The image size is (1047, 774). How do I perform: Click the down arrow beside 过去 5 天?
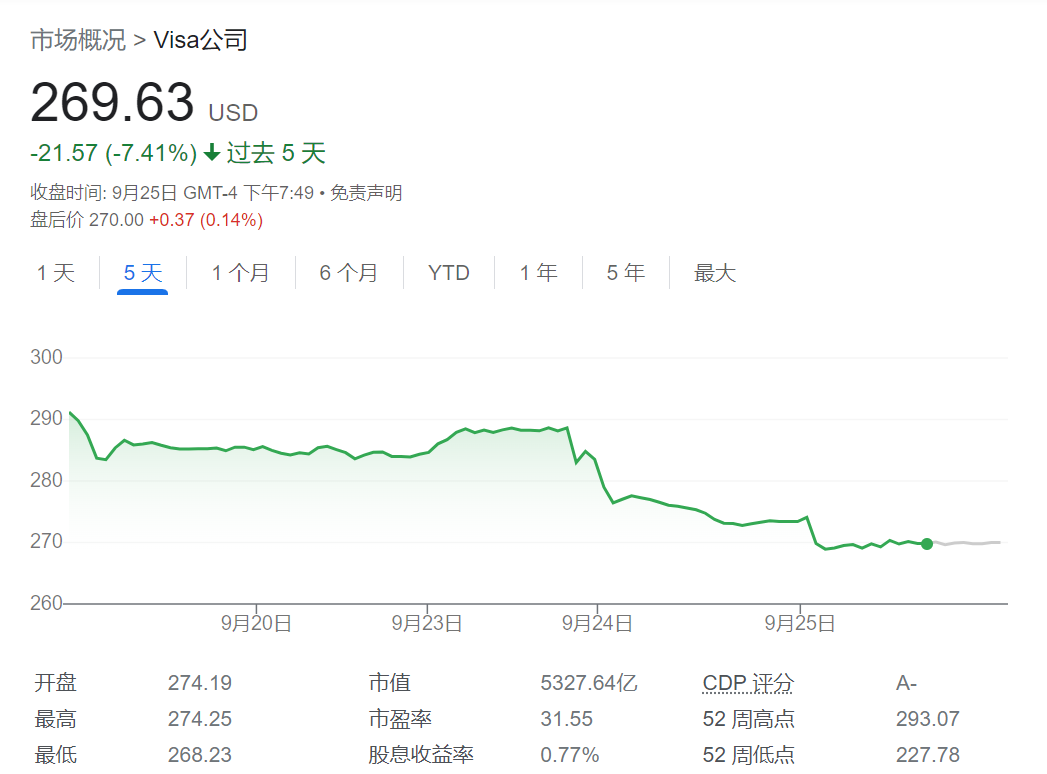tap(212, 153)
